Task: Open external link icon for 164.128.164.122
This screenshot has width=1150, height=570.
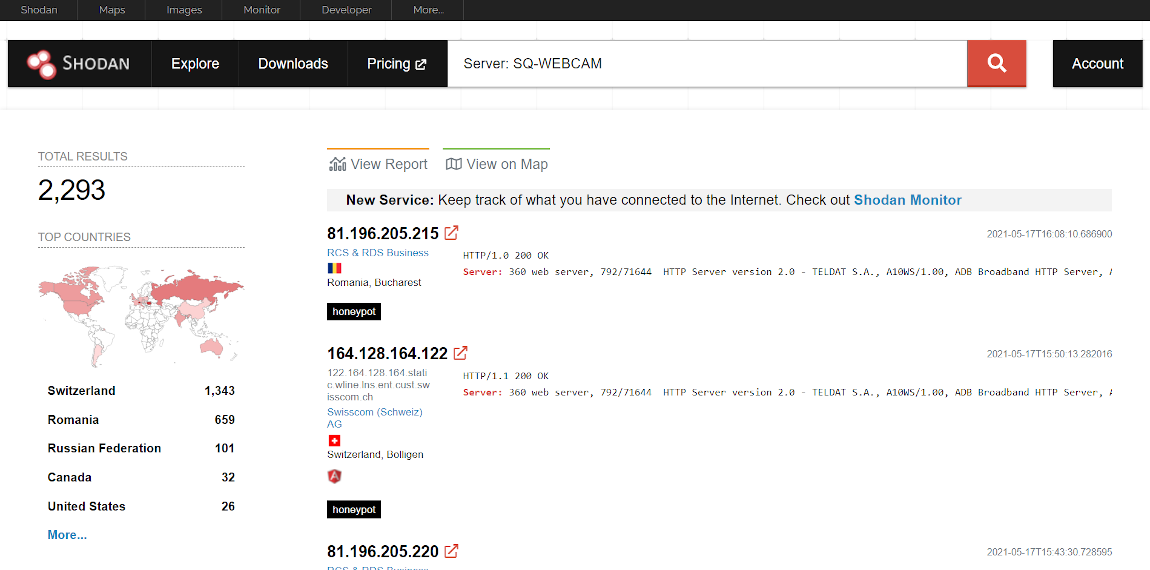Action: pos(461,354)
